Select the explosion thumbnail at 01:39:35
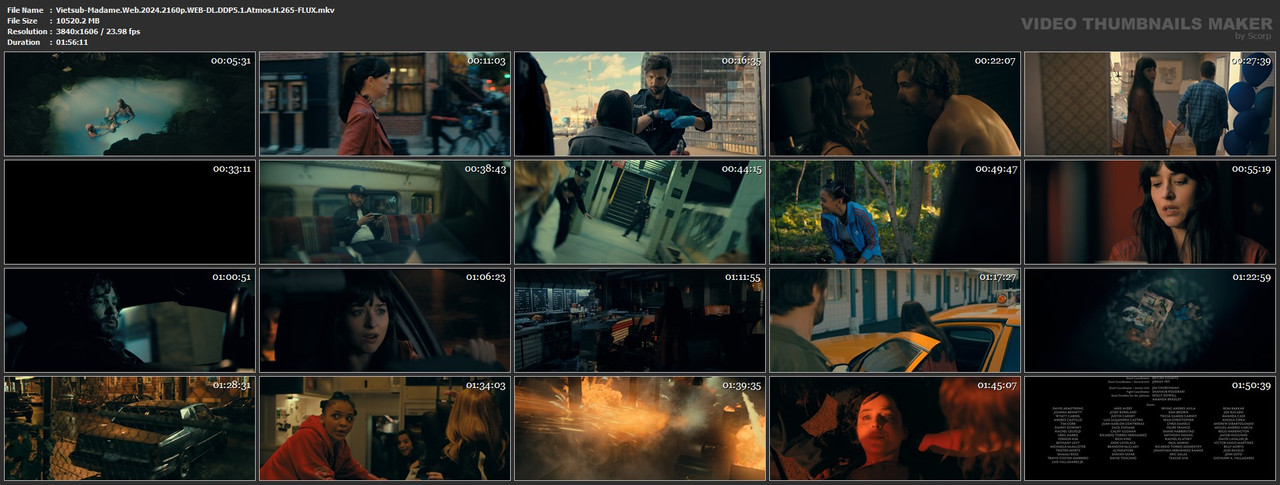 click(640, 428)
